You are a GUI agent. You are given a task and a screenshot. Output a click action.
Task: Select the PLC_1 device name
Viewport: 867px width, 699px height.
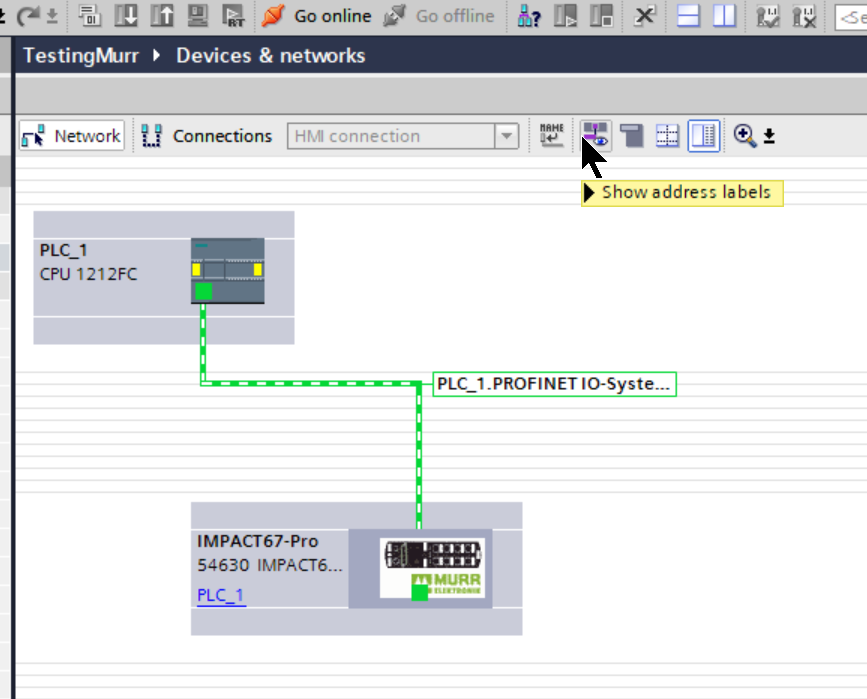coord(63,251)
